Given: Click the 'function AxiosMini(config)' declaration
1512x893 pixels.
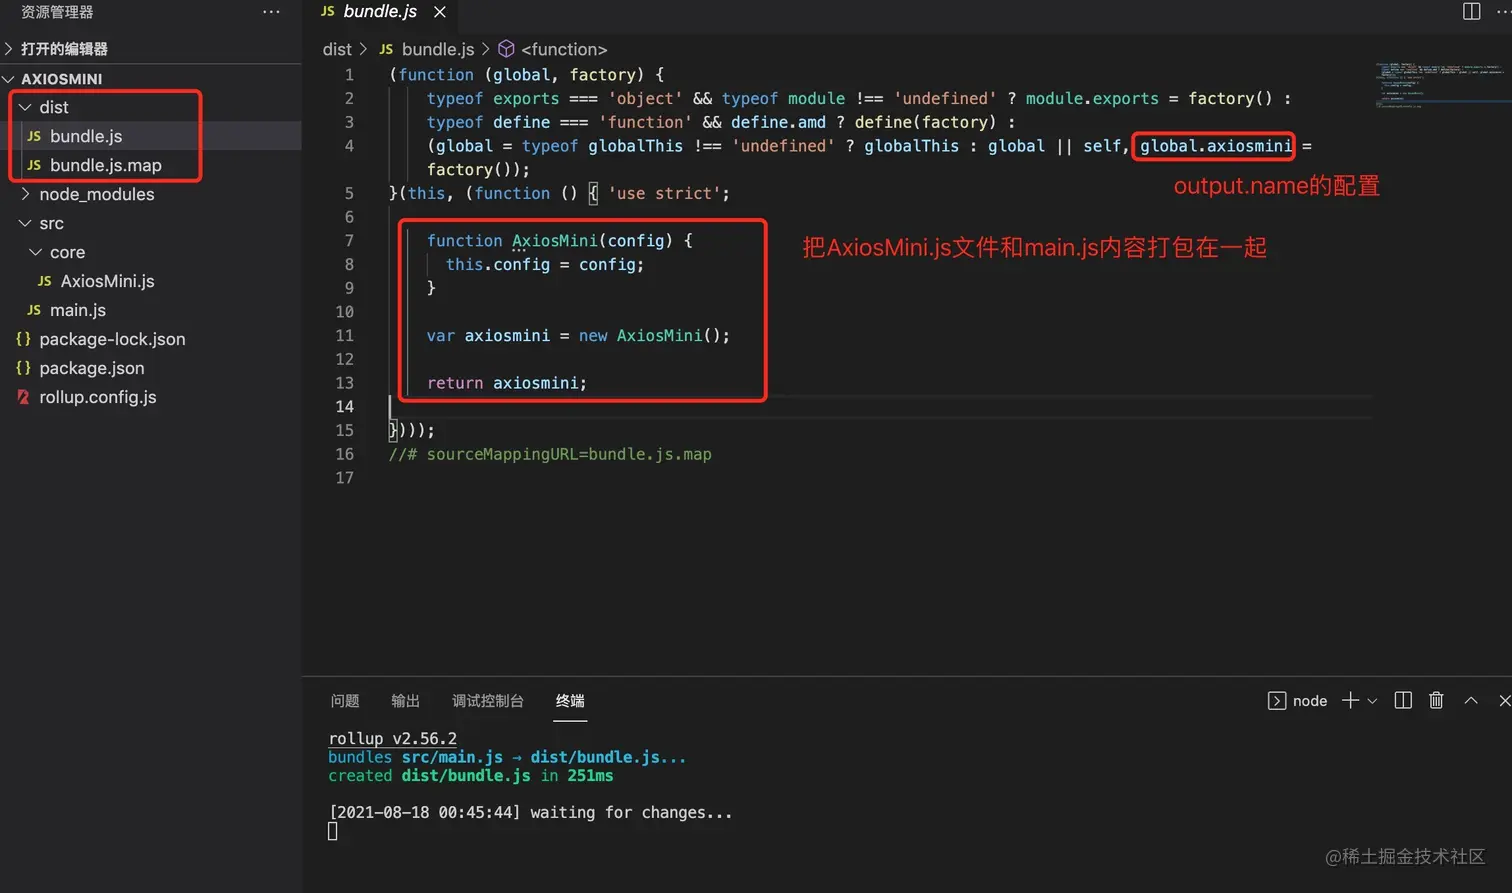Looking at the screenshot, I should tap(559, 241).
